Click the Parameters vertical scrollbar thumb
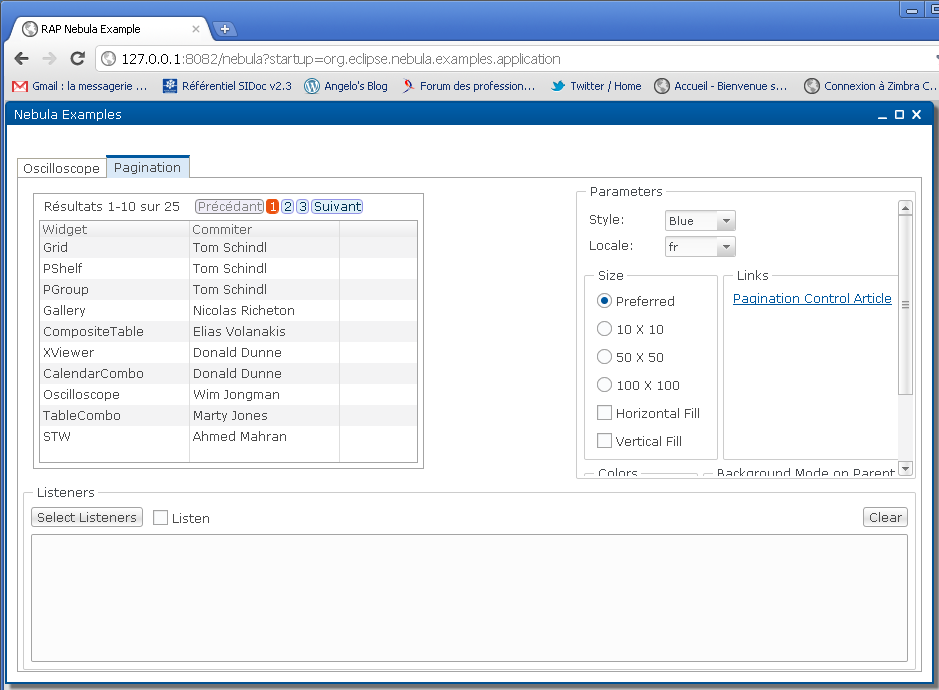Viewport: 939px width, 690px height. 905,304
